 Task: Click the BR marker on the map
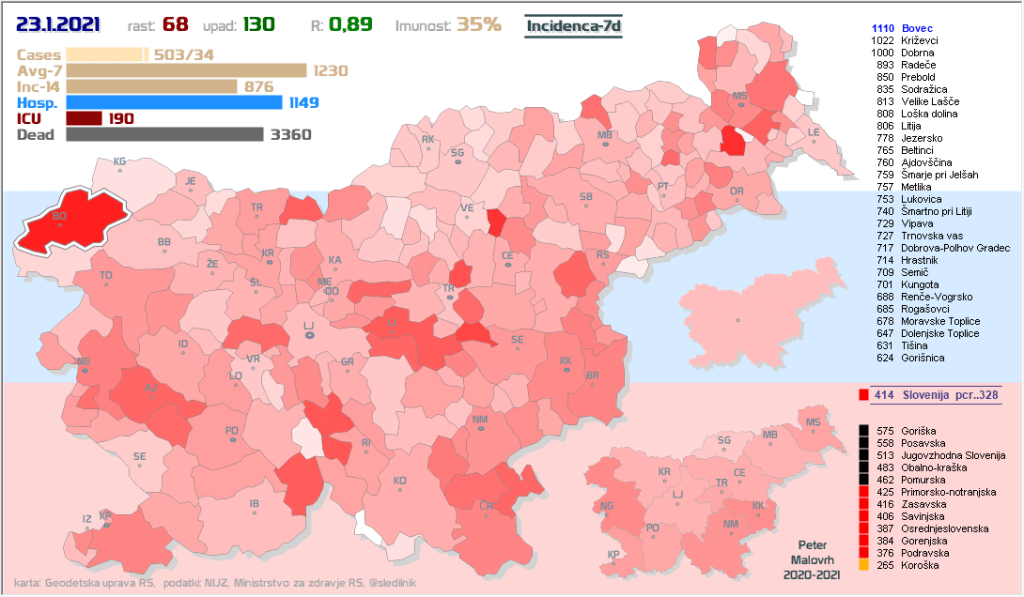[591, 377]
